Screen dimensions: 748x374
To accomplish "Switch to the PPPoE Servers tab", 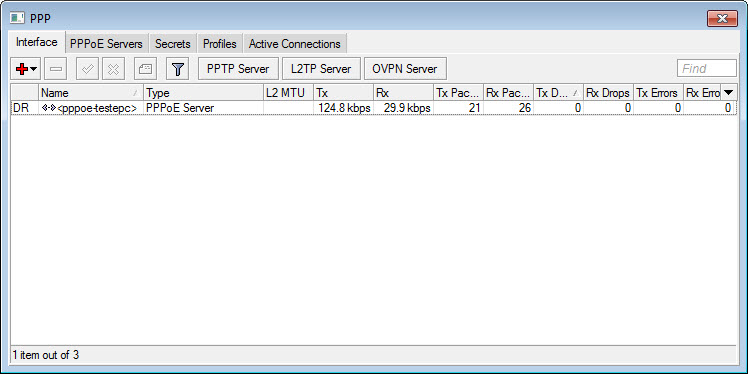I will (106, 44).
